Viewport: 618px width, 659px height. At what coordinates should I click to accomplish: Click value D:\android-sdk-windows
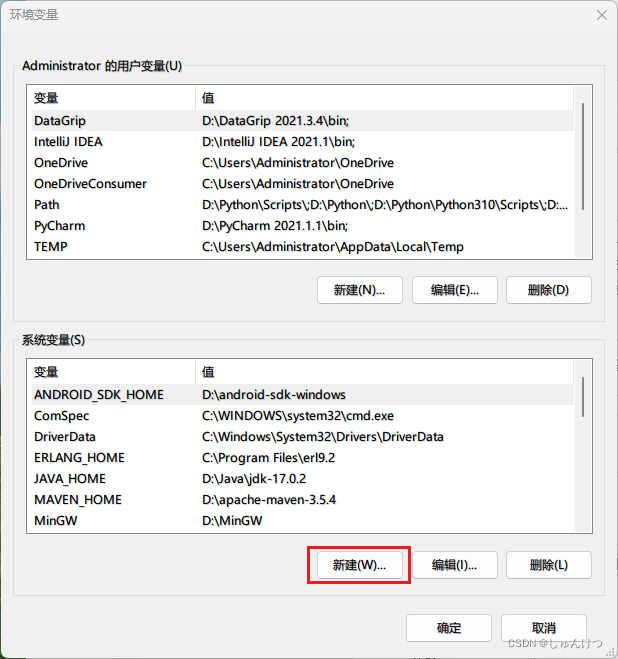(x=274, y=395)
